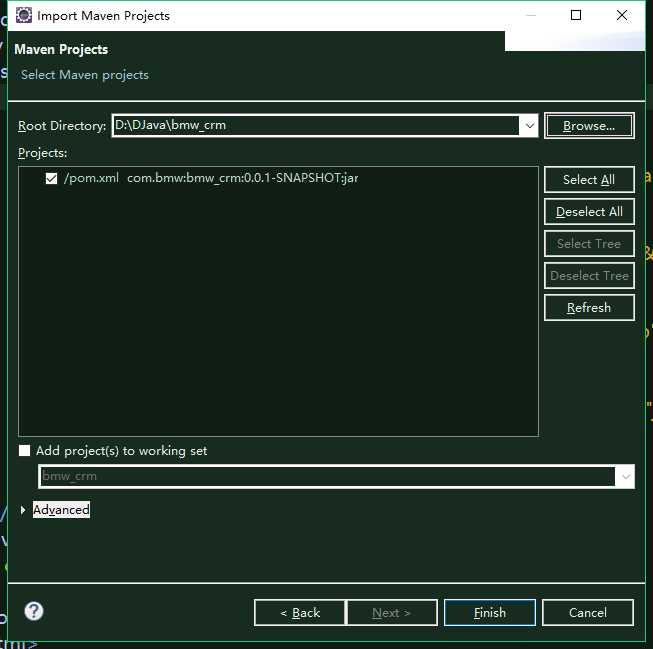Image resolution: width=653 pixels, height=649 pixels.
Task: Click the Deselect Tree button
Action: (x=589, y=275)
